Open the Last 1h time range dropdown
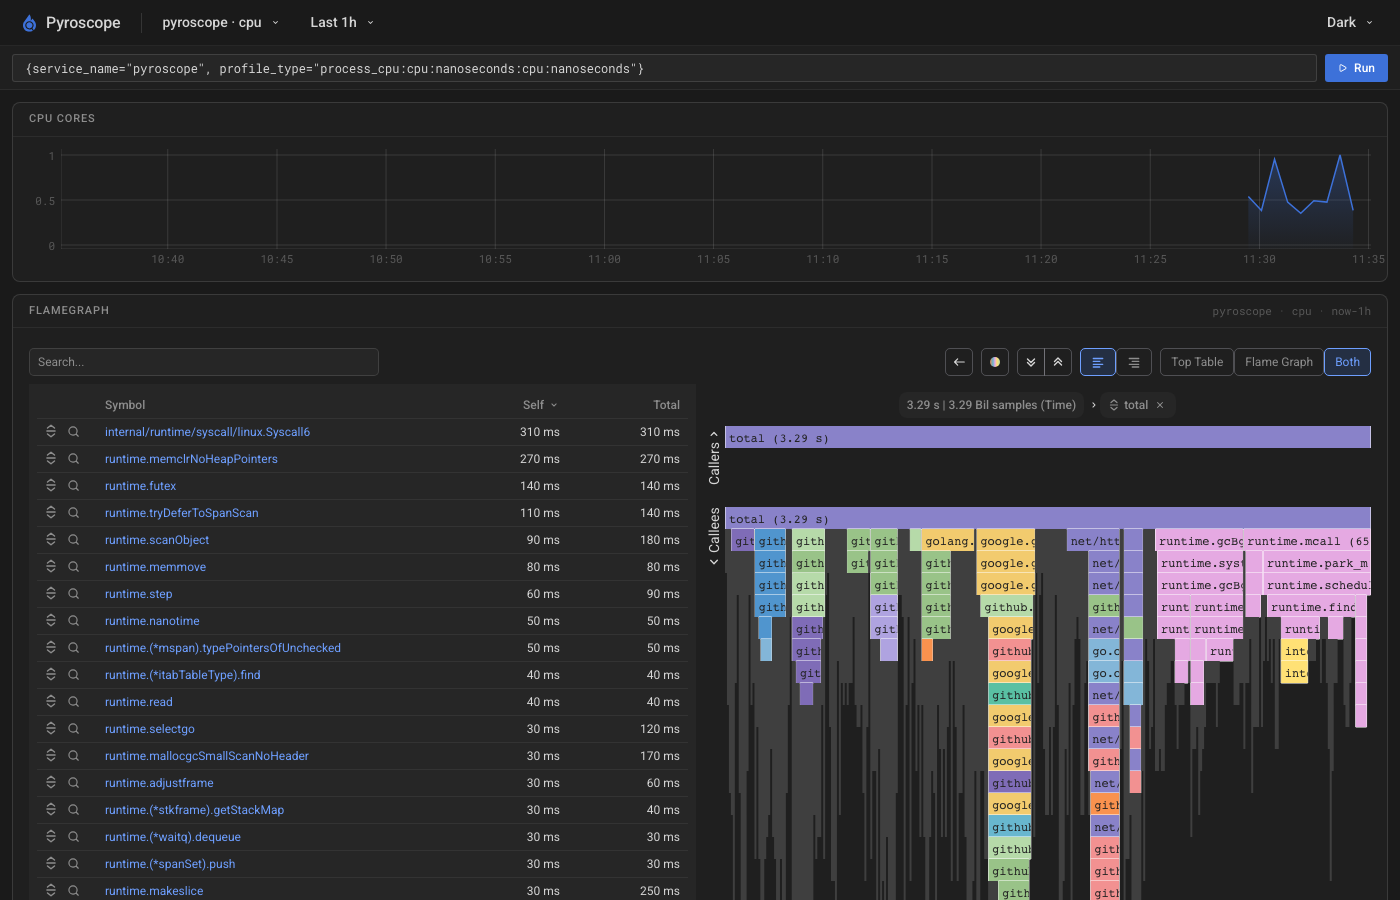Screen dimensions: 1400x900 (342, 22)
